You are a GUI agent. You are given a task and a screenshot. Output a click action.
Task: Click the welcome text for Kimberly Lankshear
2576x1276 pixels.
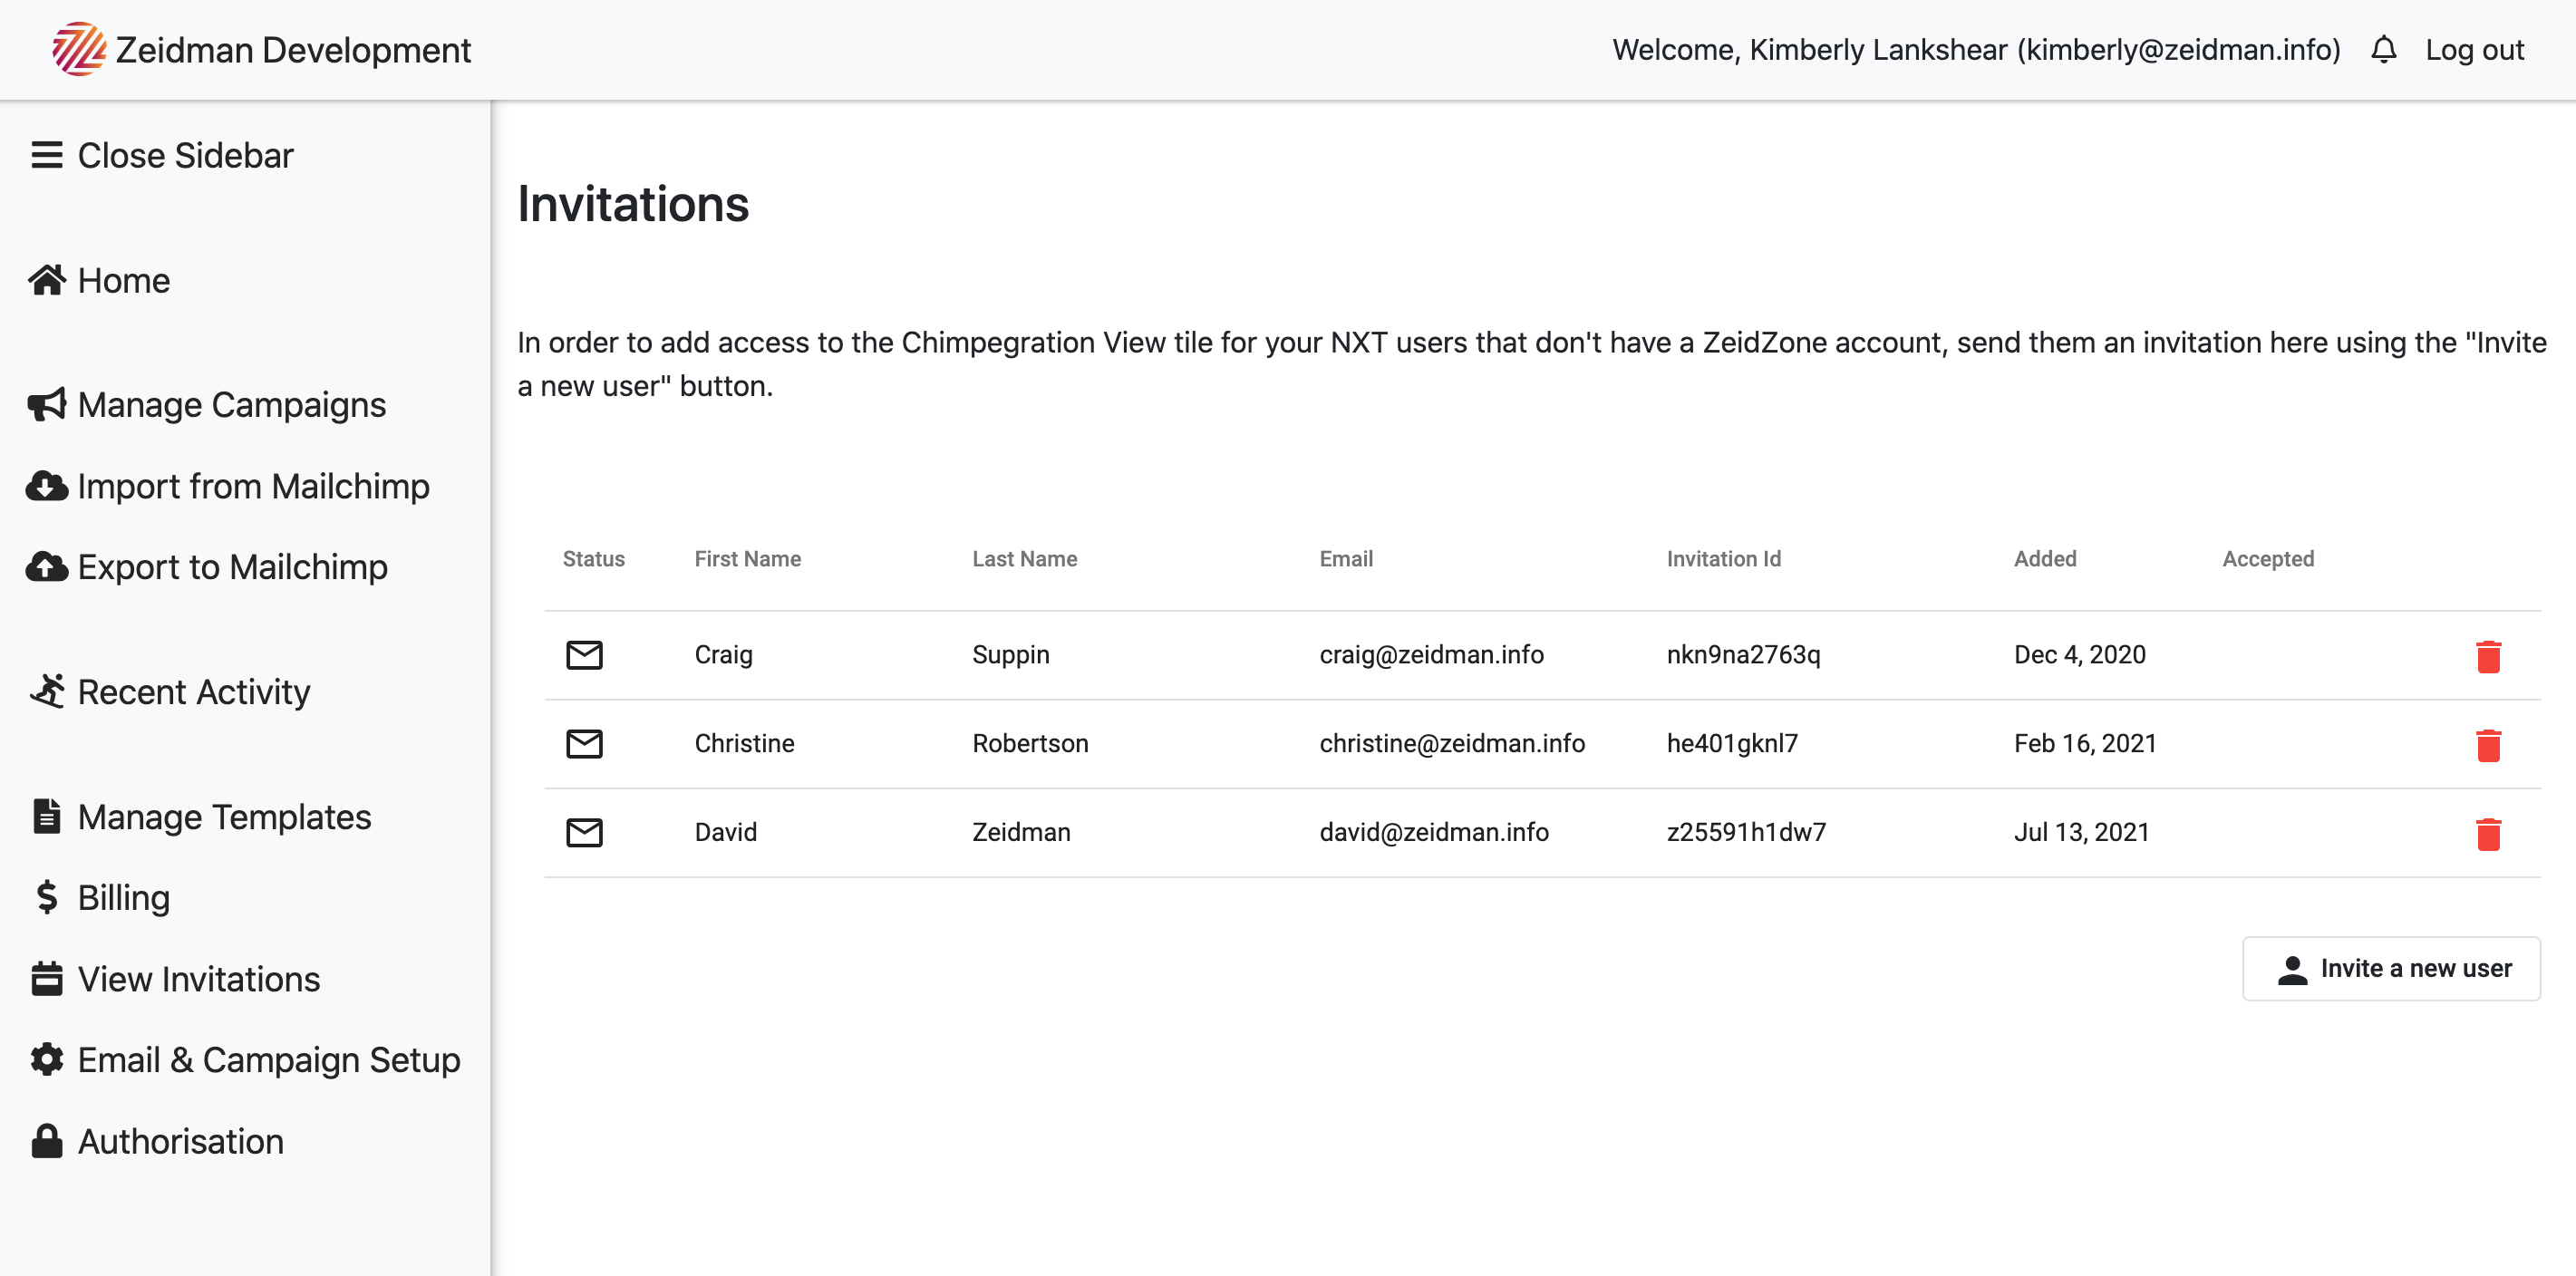(x=1975, y=49)
